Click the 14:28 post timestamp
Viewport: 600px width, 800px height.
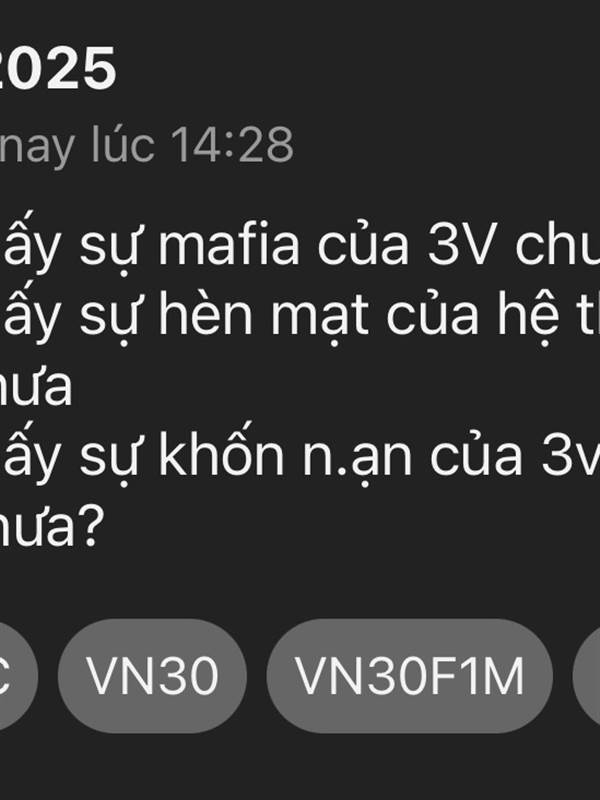[x=232, y=144]
